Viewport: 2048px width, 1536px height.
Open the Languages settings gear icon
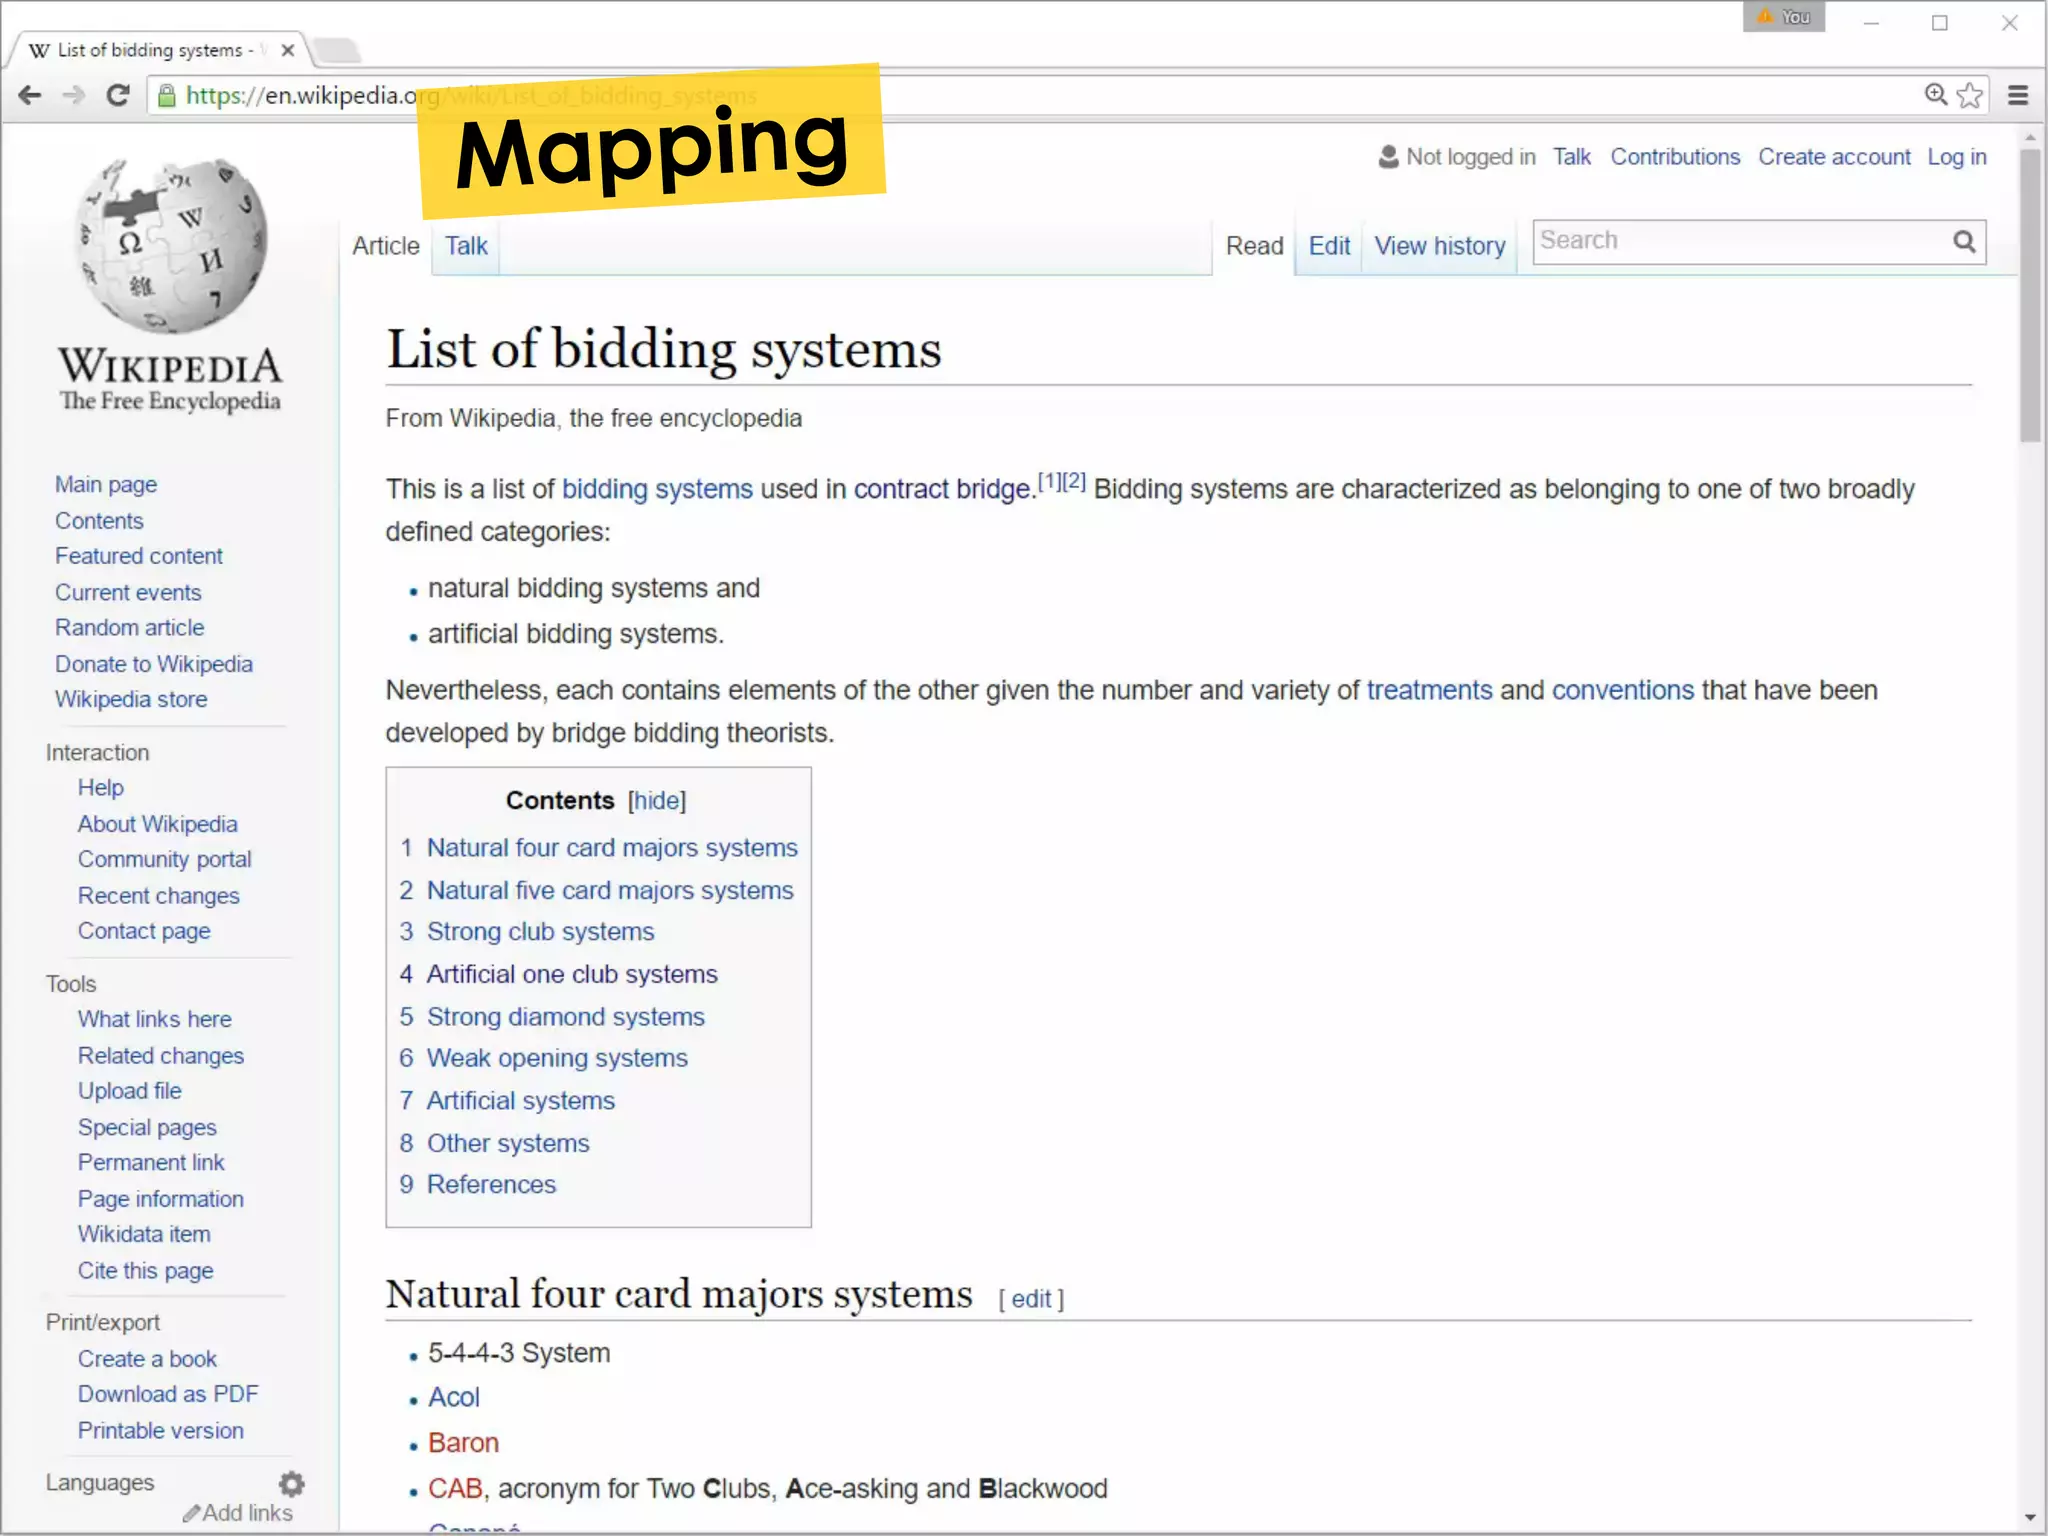(291, 1483)
